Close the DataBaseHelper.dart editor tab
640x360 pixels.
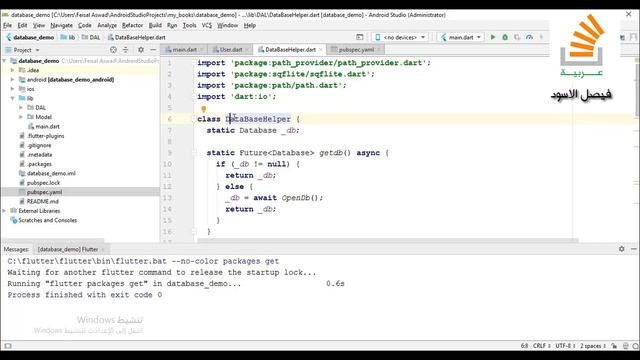pyautogui.click(x=320, y=50)
